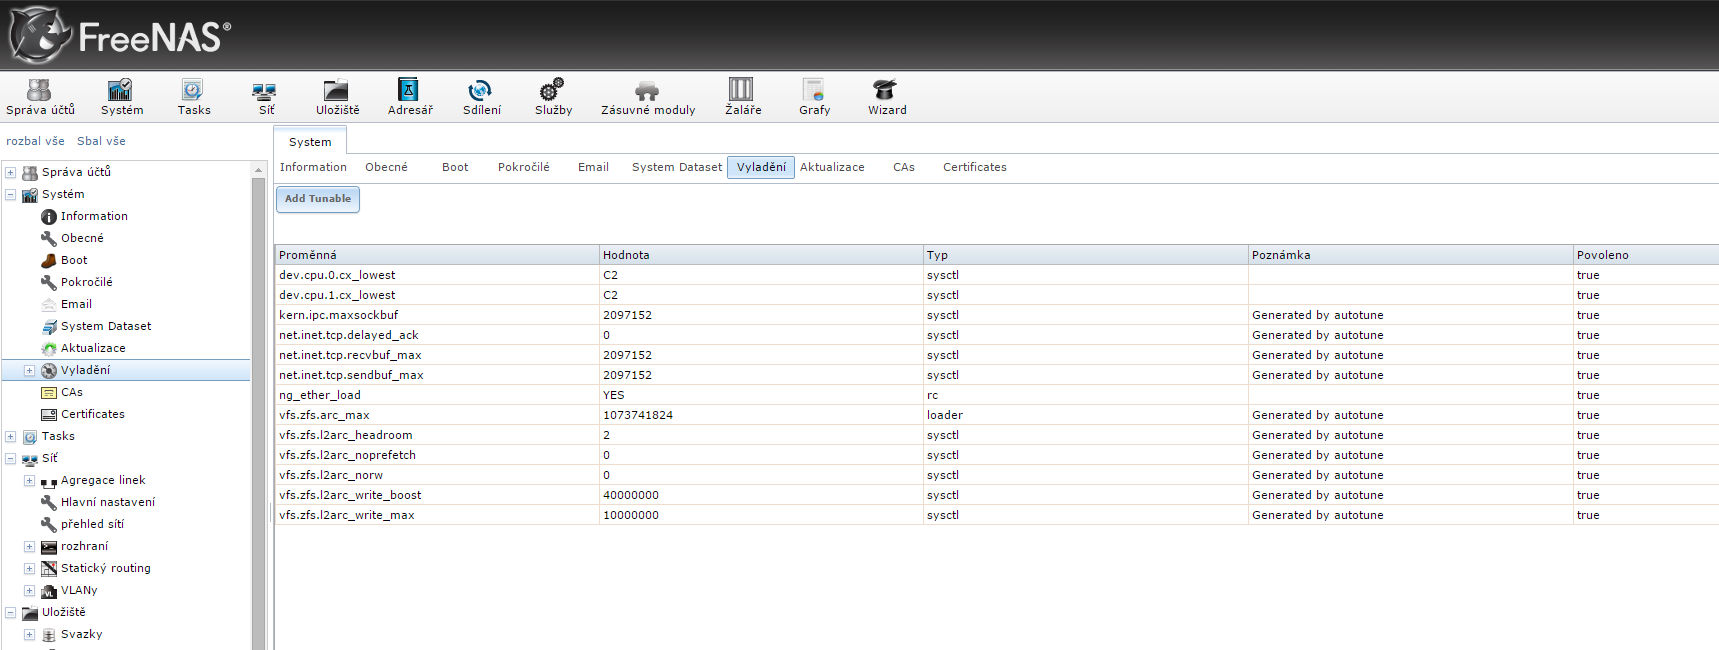Switch to the Information tab

pos(313,167)
